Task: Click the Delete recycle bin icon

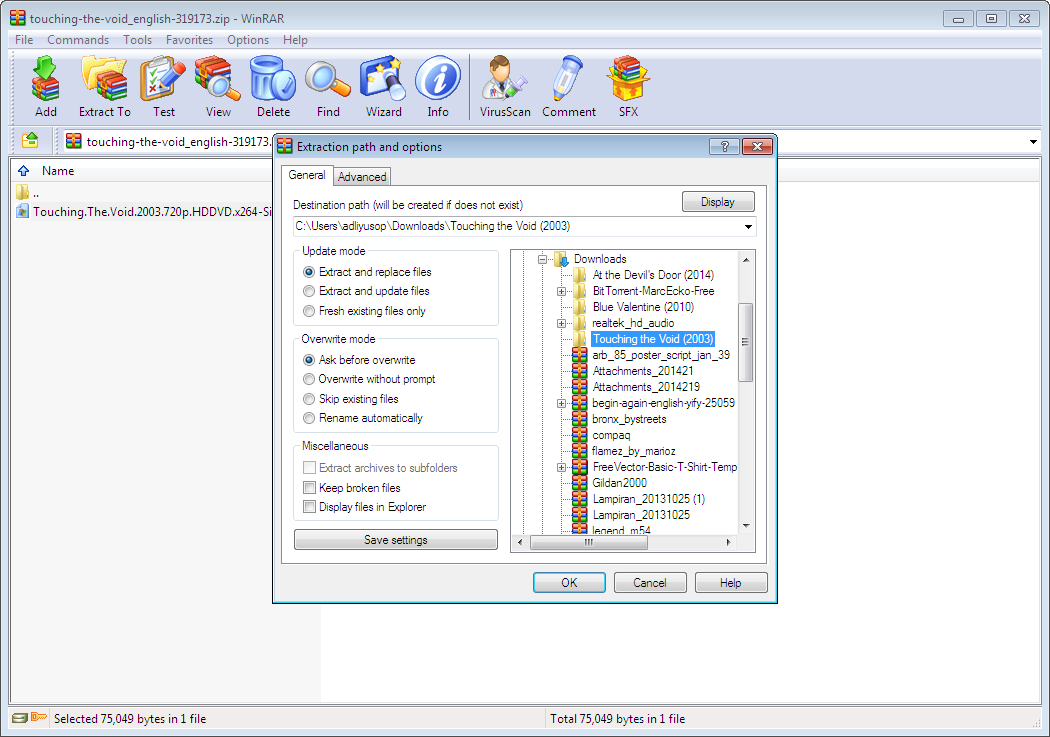Action: tap(273, 87)
